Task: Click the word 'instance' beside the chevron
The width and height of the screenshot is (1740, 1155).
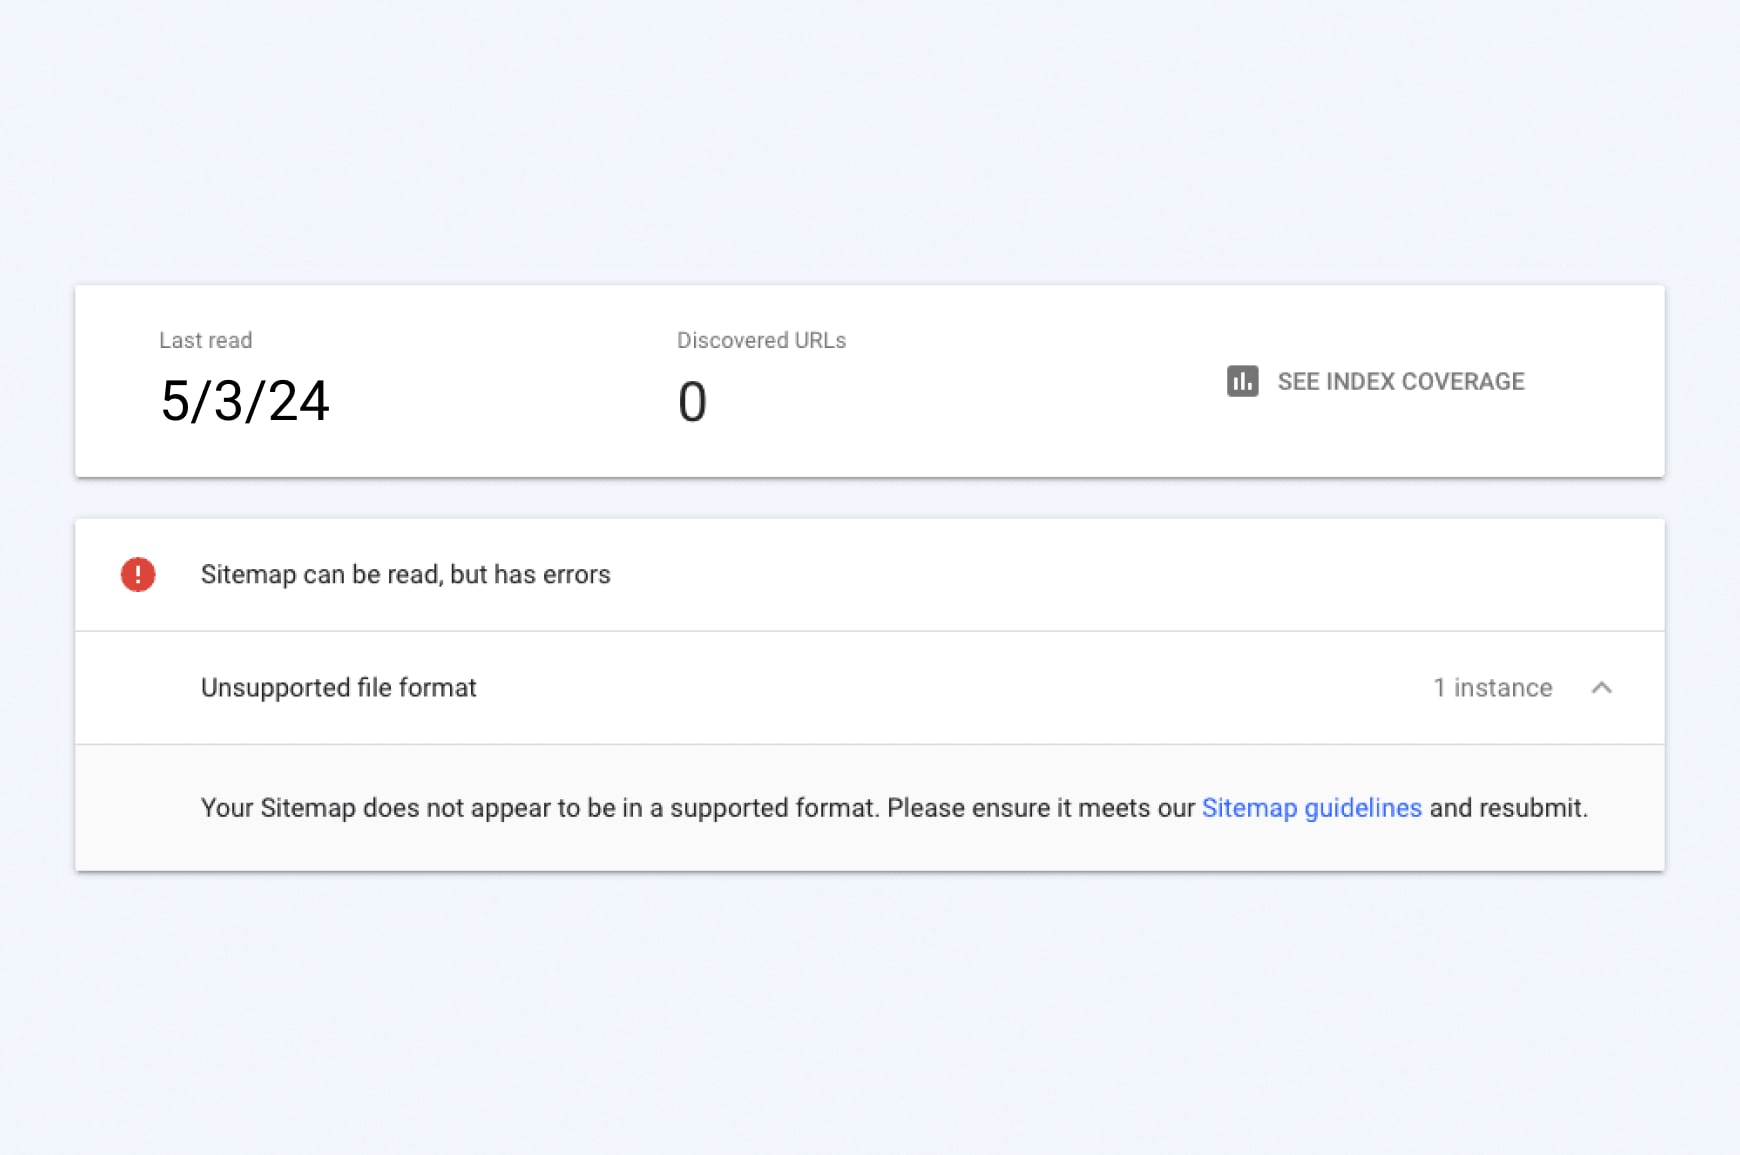Action: tap(1503, 688)
